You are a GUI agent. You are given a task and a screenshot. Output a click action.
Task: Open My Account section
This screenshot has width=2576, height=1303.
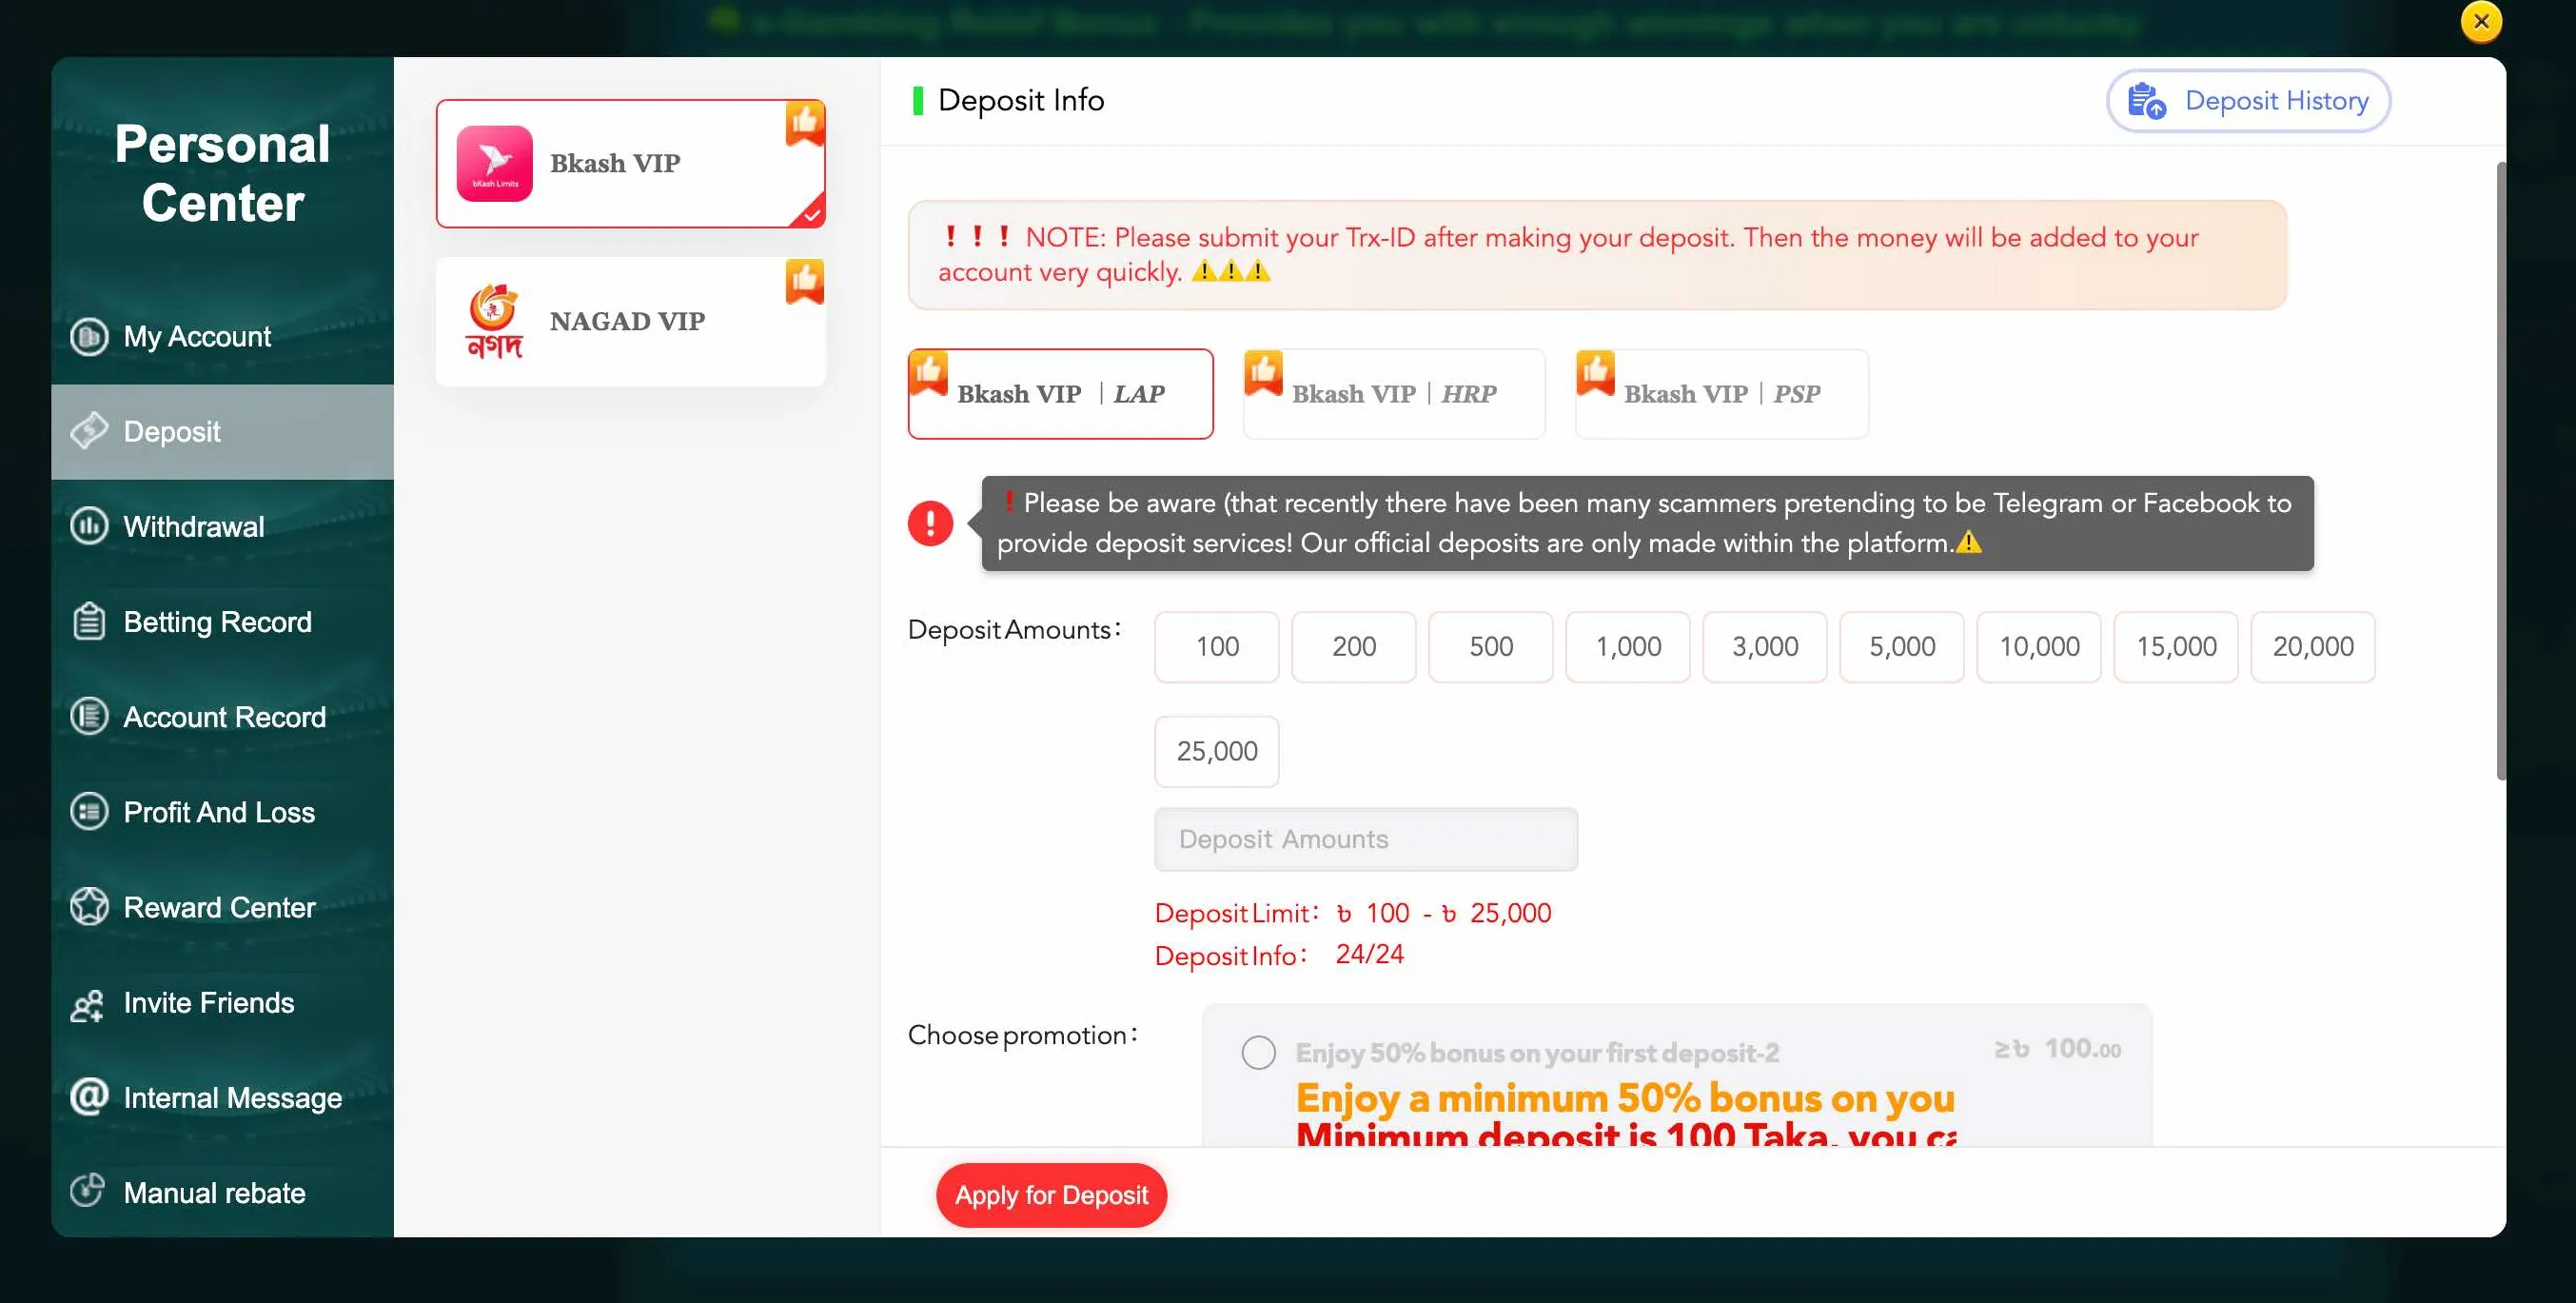[222, 336]
